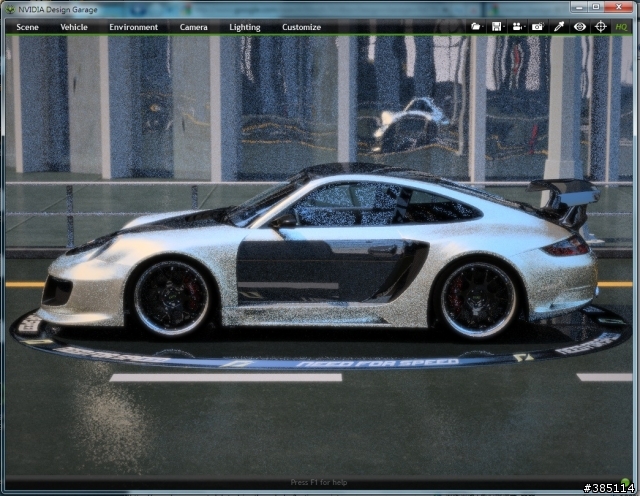This screenshot has height=496, width=640.
Task: Click the open folder toolbar icon
Action: pos(476,27)
